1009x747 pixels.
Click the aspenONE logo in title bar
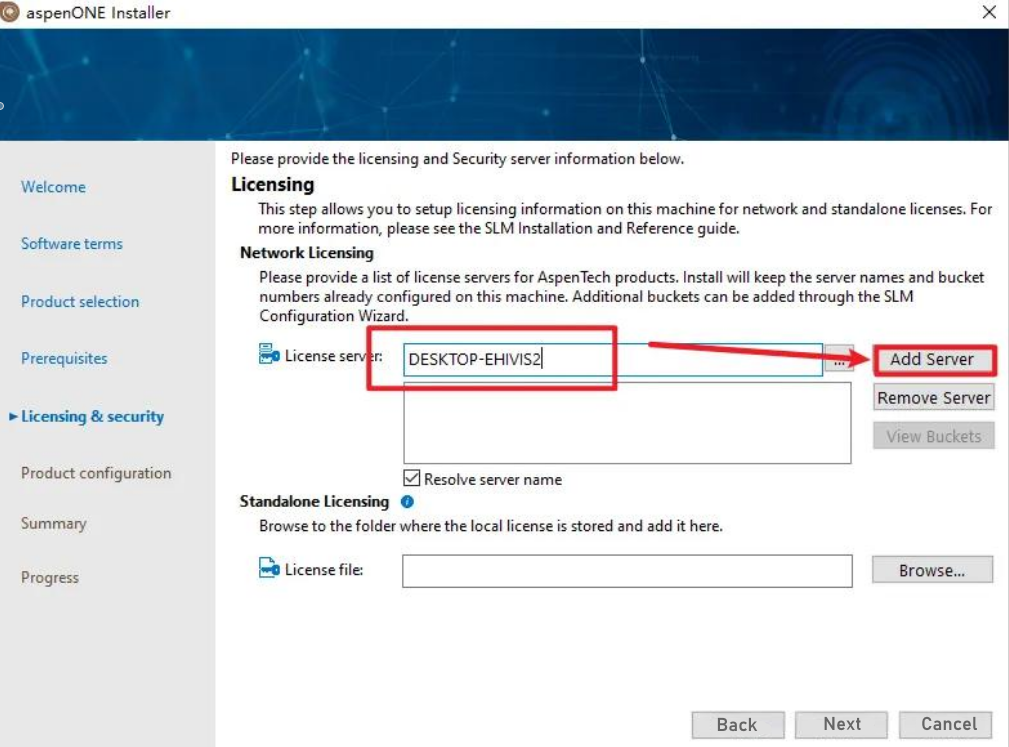[9, 12]
